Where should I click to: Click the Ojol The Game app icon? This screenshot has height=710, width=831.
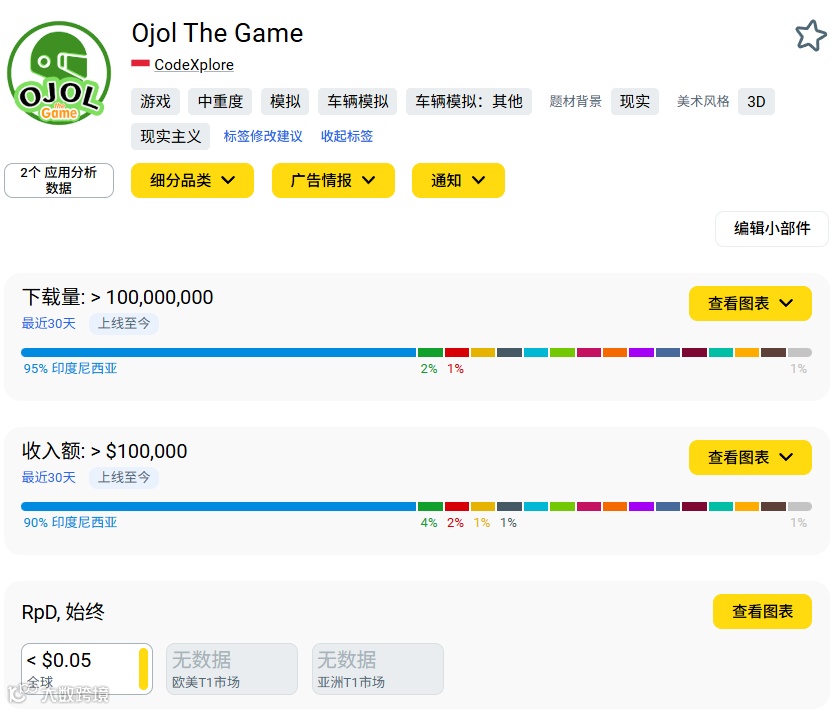(59, 73)
